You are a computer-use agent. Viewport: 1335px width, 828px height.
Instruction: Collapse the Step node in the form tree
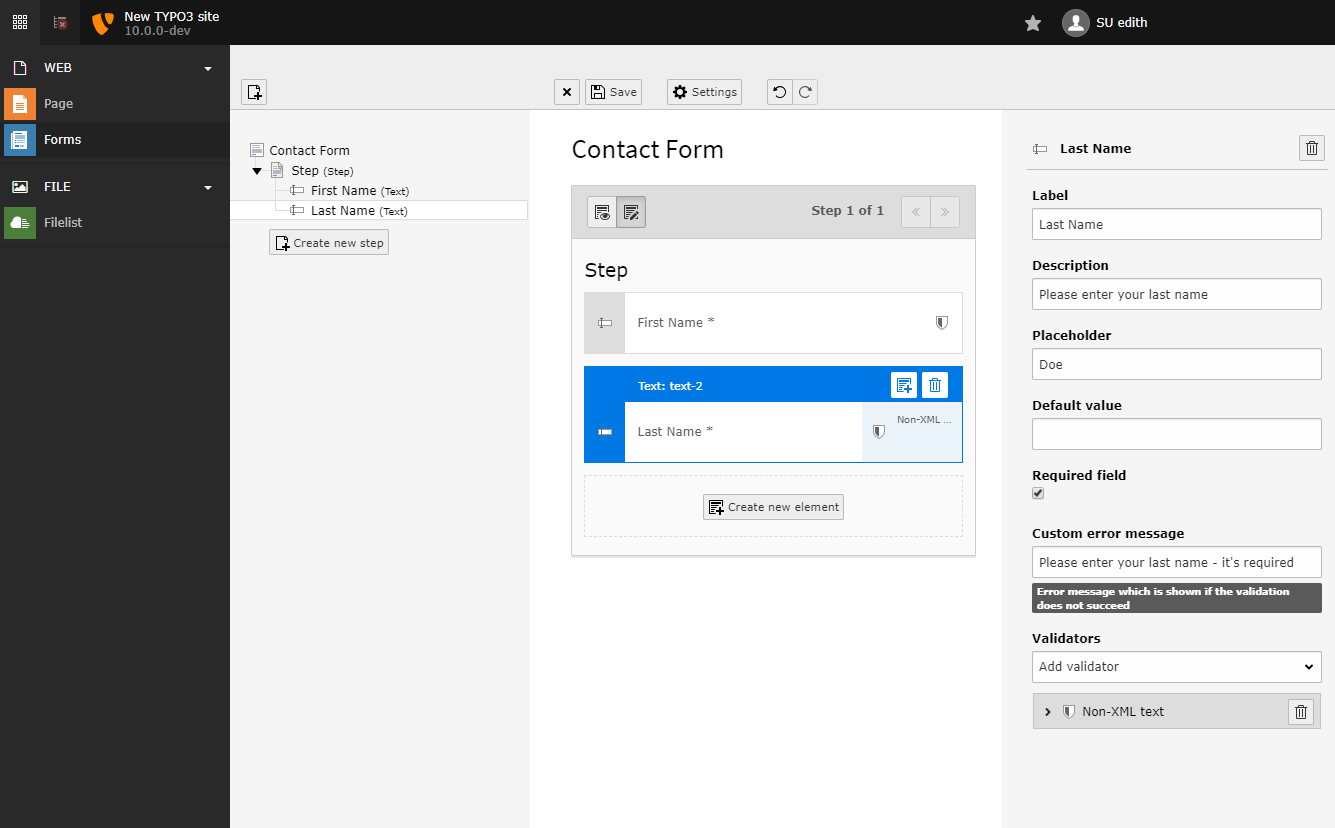pyautogui.click(x=257, y=170)
